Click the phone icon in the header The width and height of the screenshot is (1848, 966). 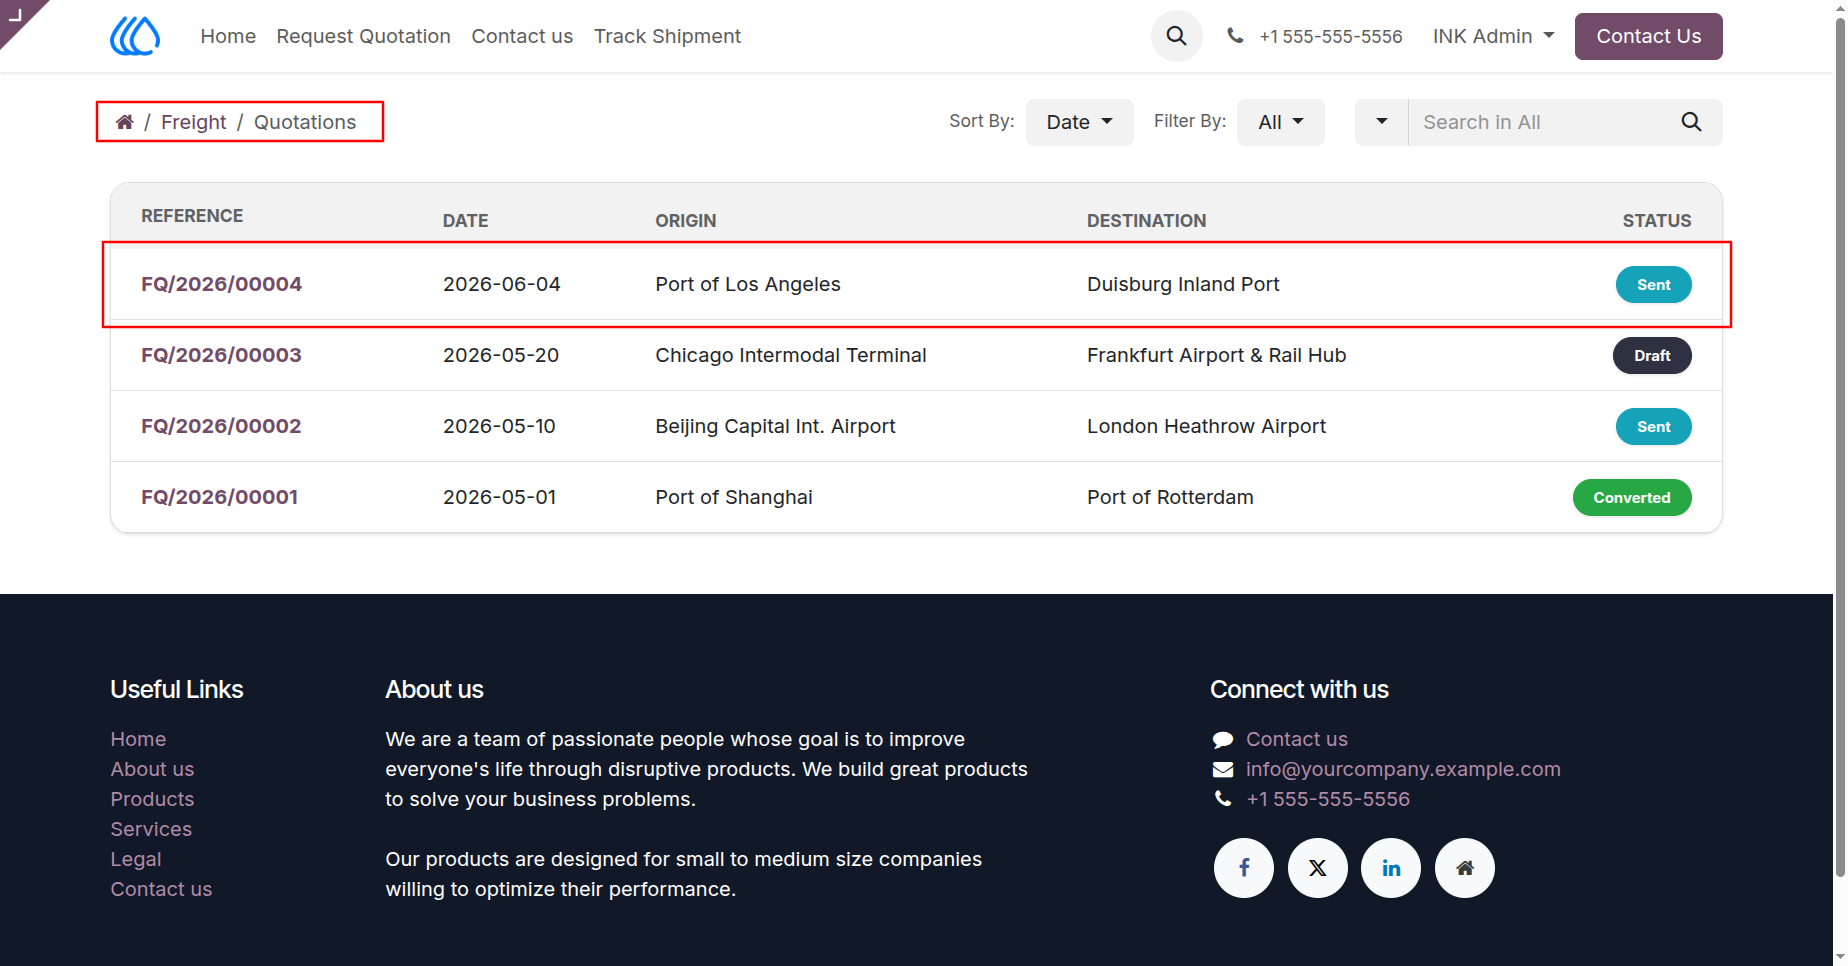1235,36
